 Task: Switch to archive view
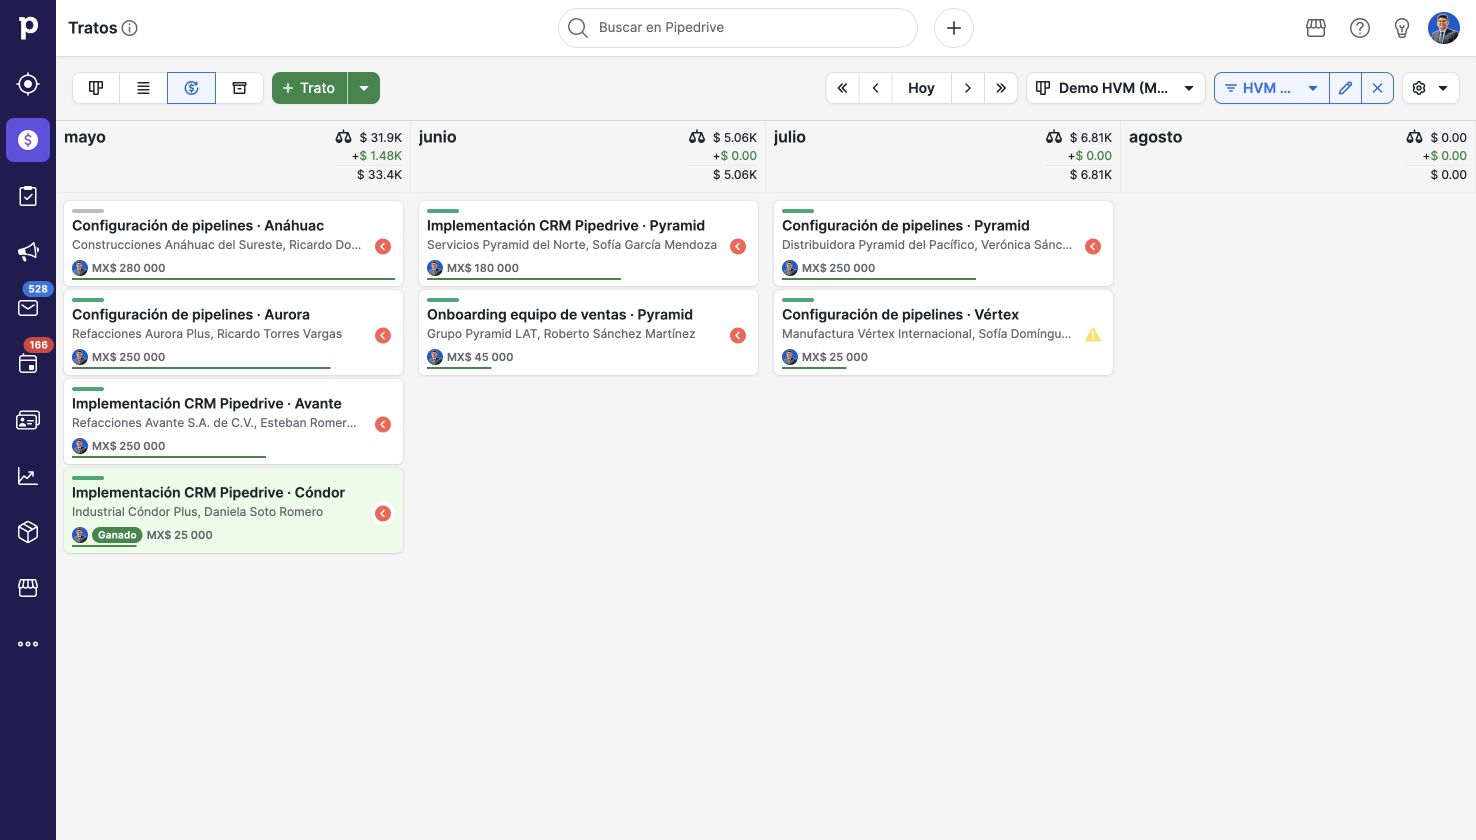(239, 88)
